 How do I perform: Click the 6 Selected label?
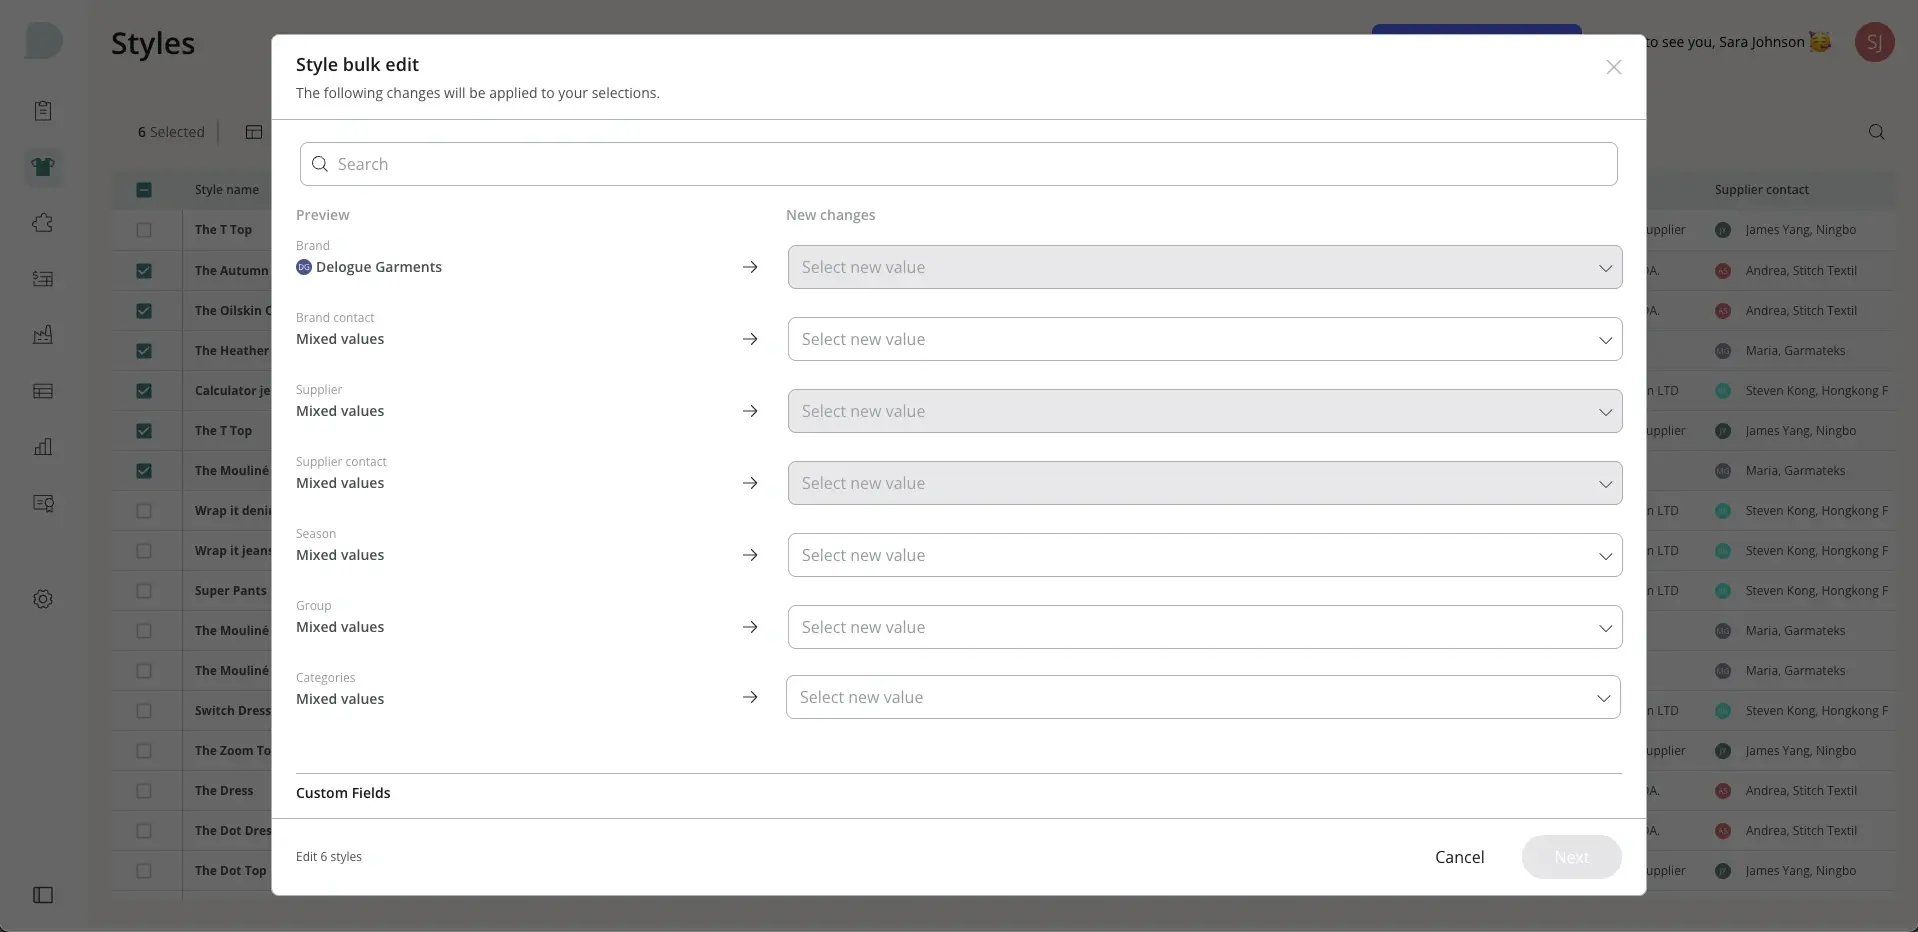coord(171,132)
